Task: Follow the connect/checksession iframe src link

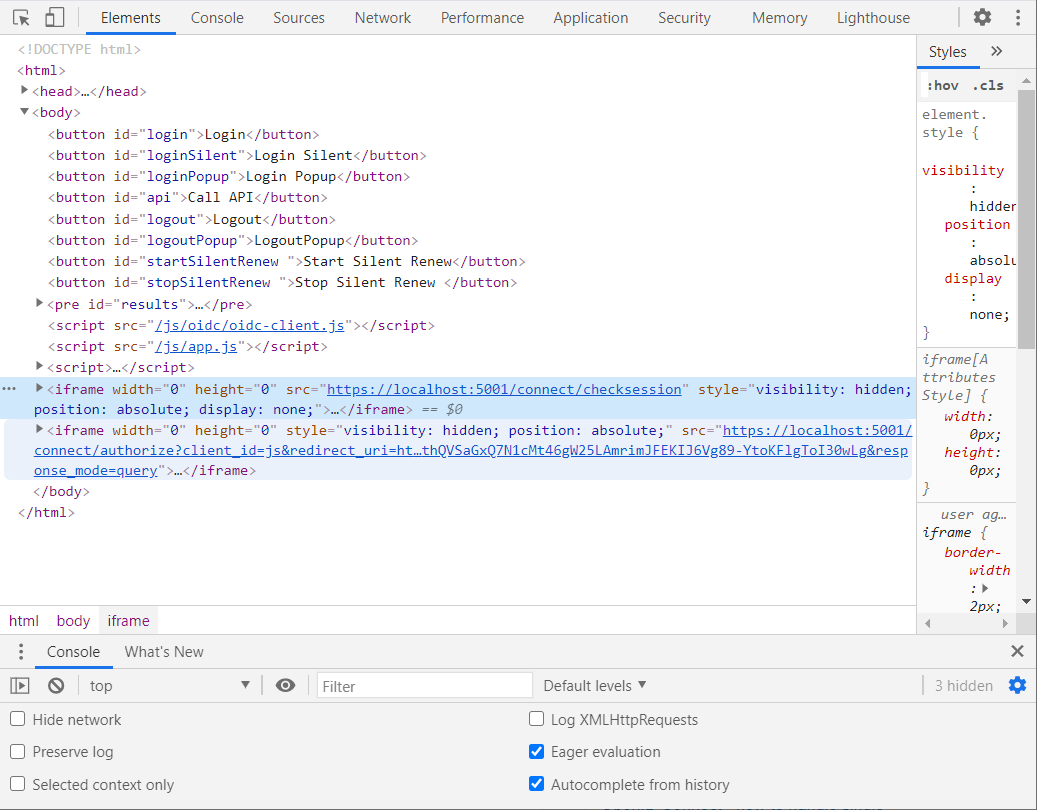Action: coord(504,389)
